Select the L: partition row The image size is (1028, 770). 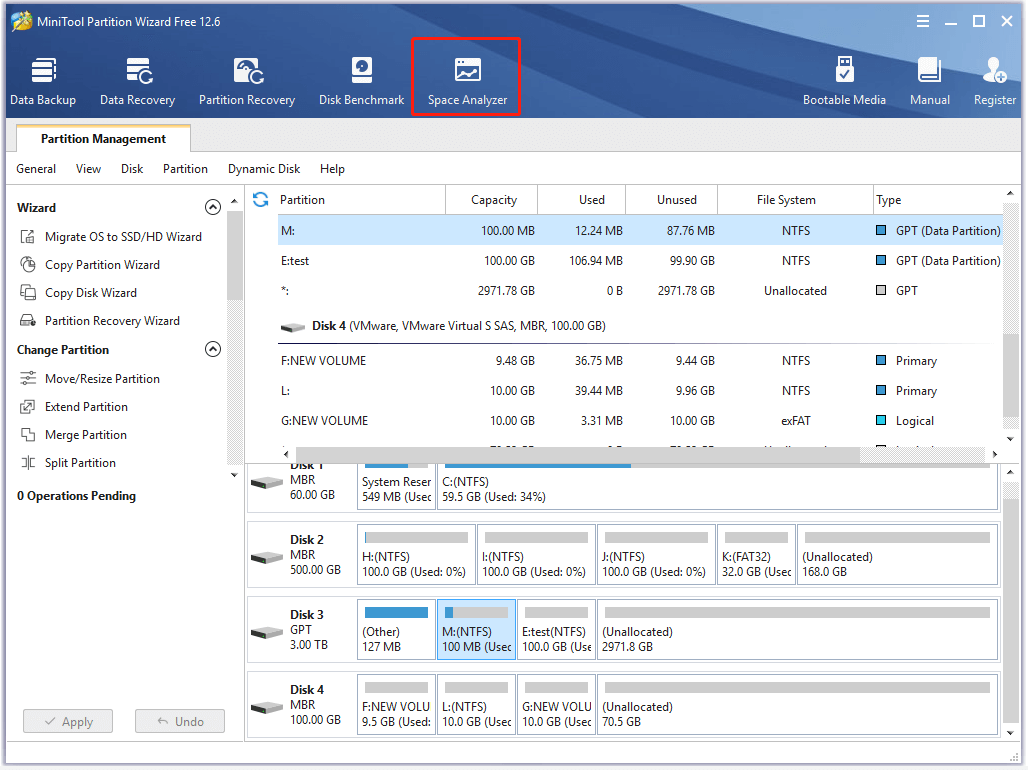[639, 391]
